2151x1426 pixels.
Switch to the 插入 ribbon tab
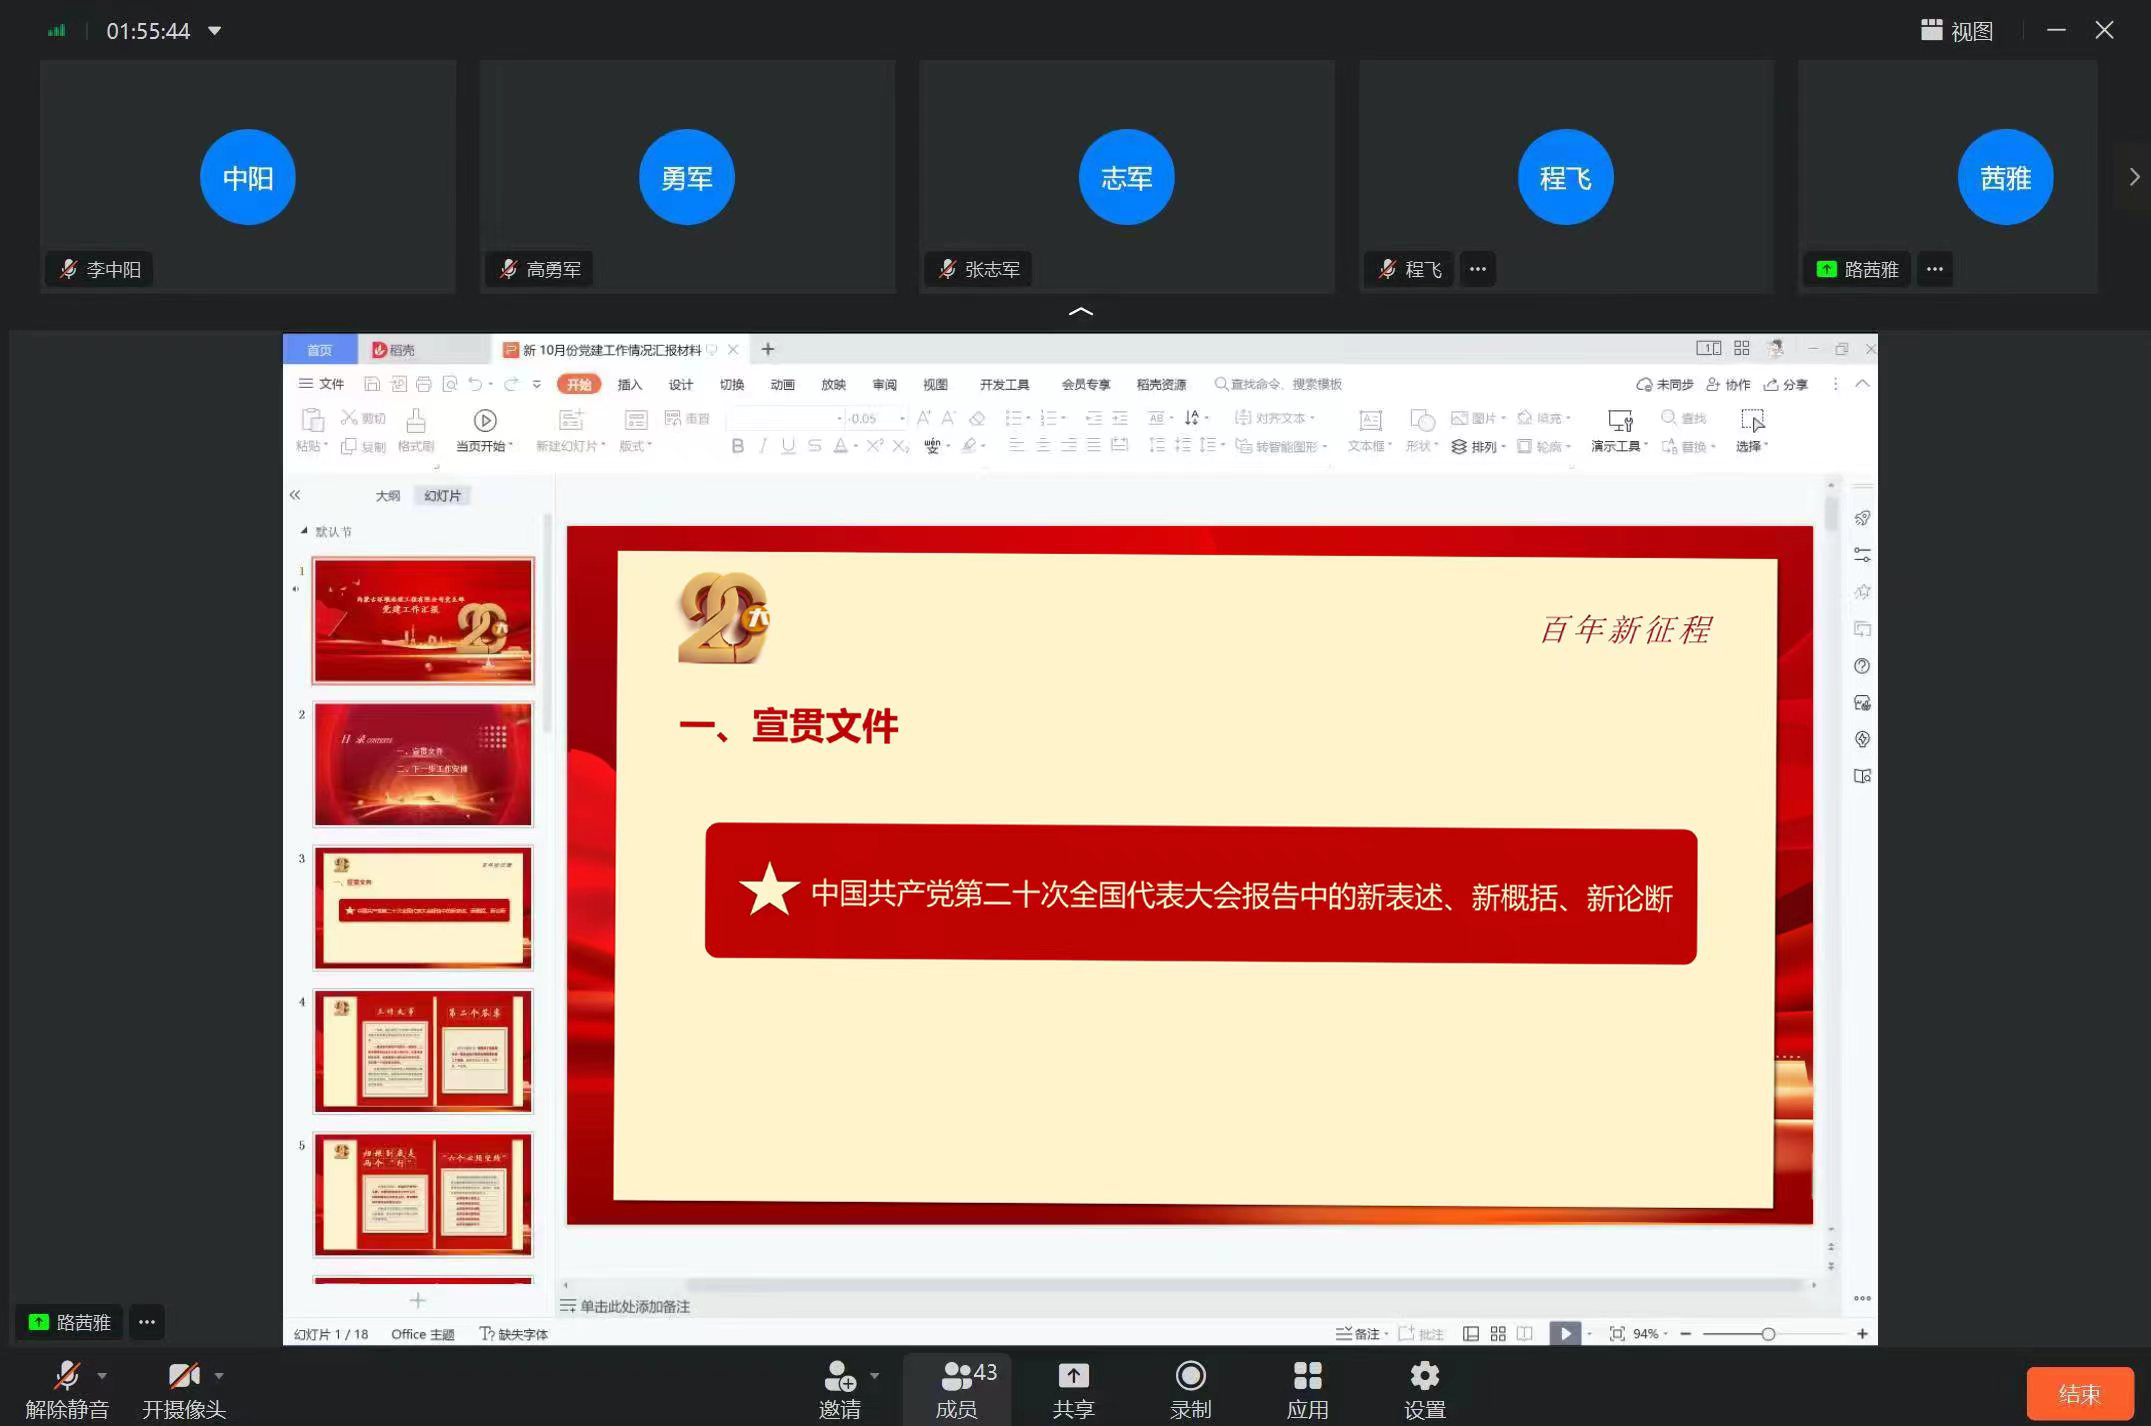pos(629,385)
